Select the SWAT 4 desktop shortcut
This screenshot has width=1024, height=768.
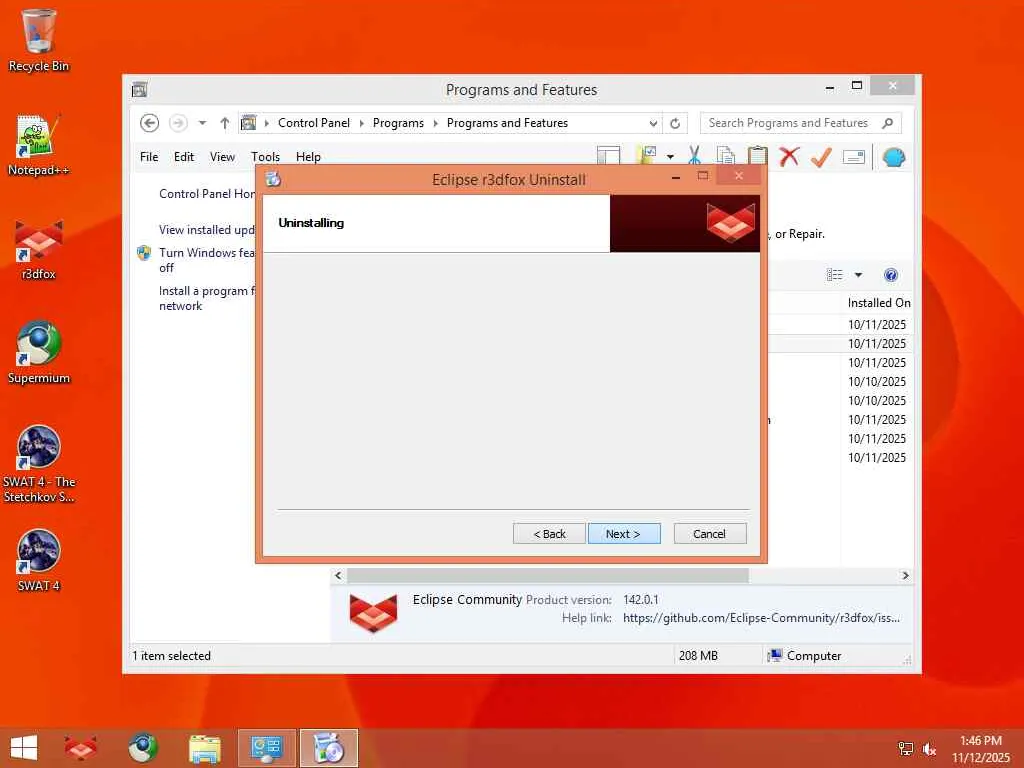tap(39, 561)
